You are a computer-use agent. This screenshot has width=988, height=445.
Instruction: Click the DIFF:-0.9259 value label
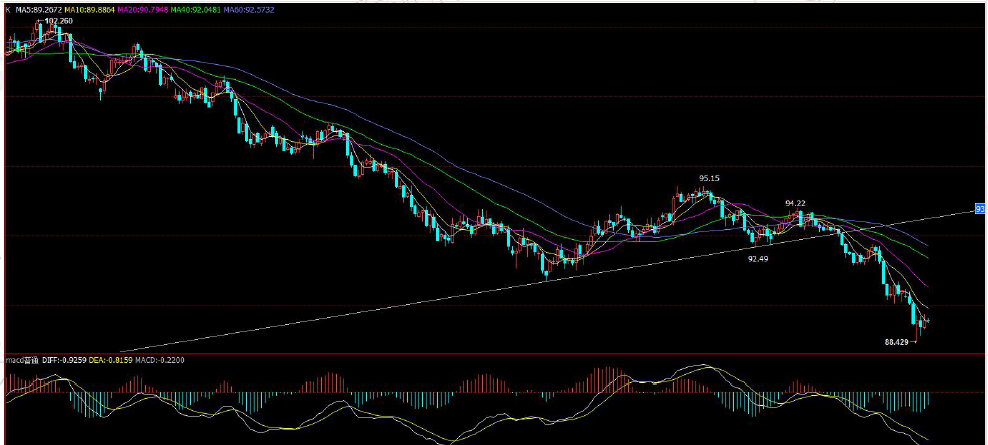pyautogui.click(x=65, y=361)
